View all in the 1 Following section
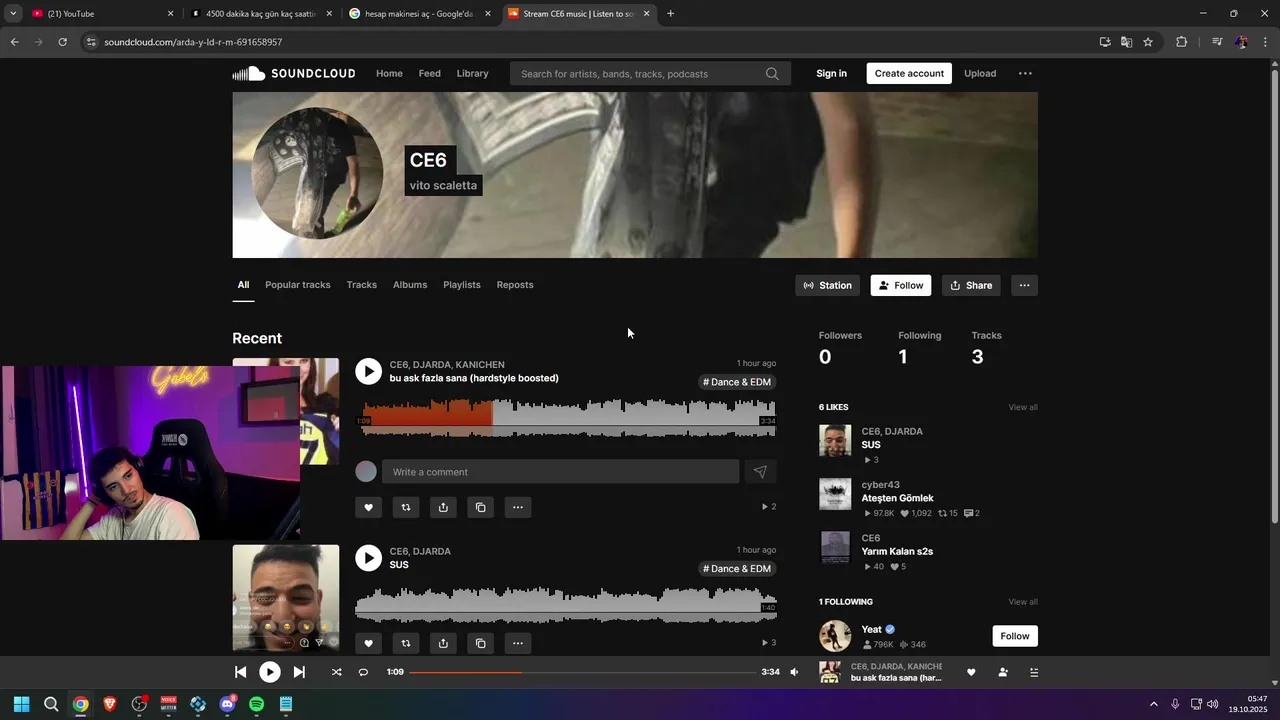Viewport: 1280px width, 720px height. pyautogui.click(x=1022, y=602)
